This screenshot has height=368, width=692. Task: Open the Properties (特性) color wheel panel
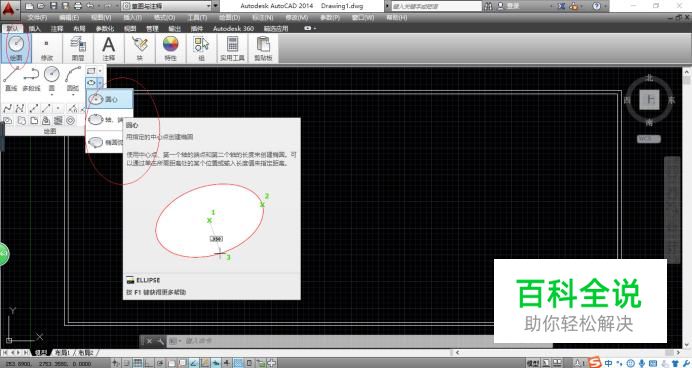[x=170, y=48]
